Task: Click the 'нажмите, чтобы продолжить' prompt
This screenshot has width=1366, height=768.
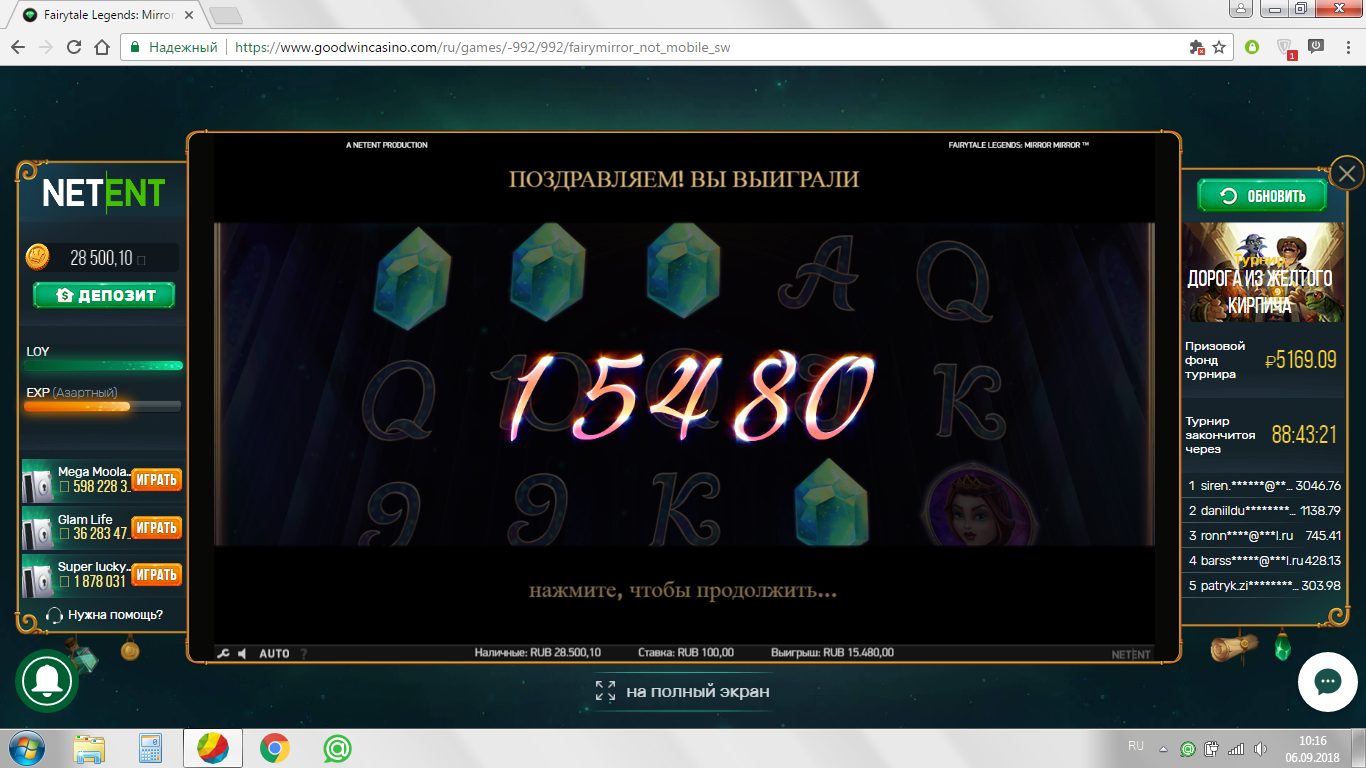Action: (683, 590)
